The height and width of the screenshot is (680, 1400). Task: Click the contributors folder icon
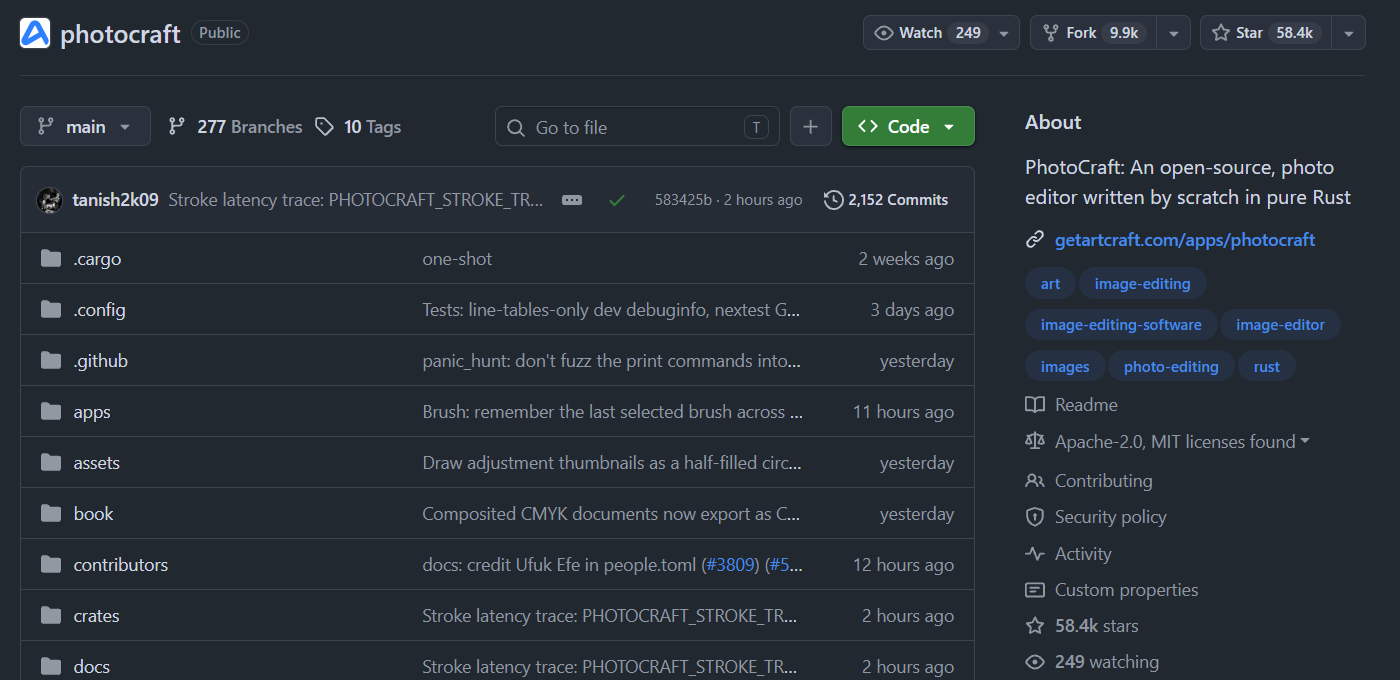click(x=51, y=565)
